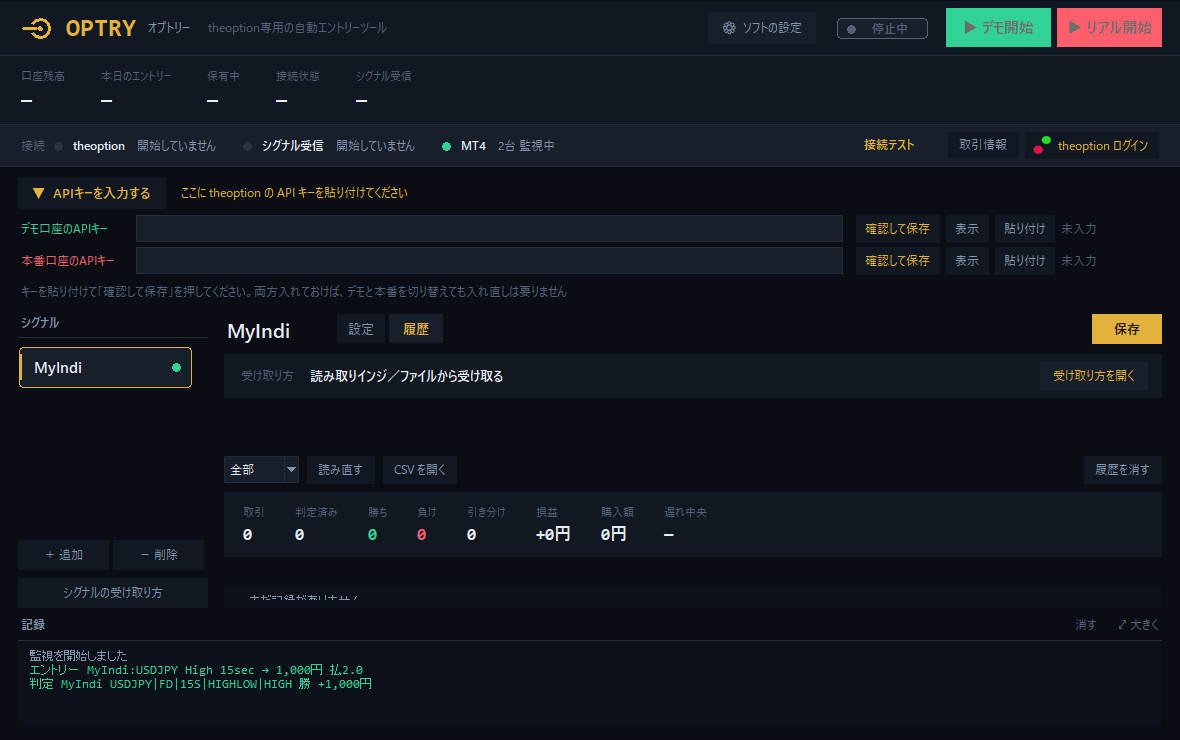Clear history with 履歴を消す
The image size is (1180, 740).
[x=1122, y=470]
